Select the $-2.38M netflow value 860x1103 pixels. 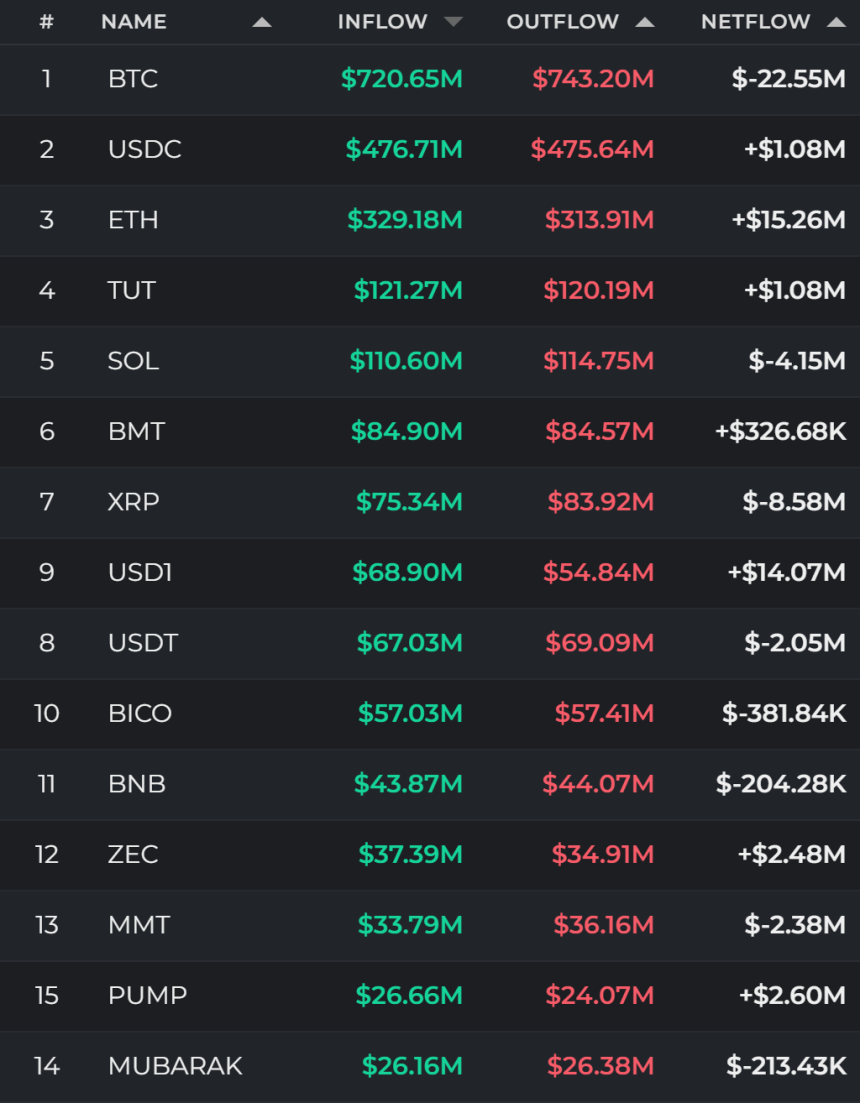coord(795,925)
